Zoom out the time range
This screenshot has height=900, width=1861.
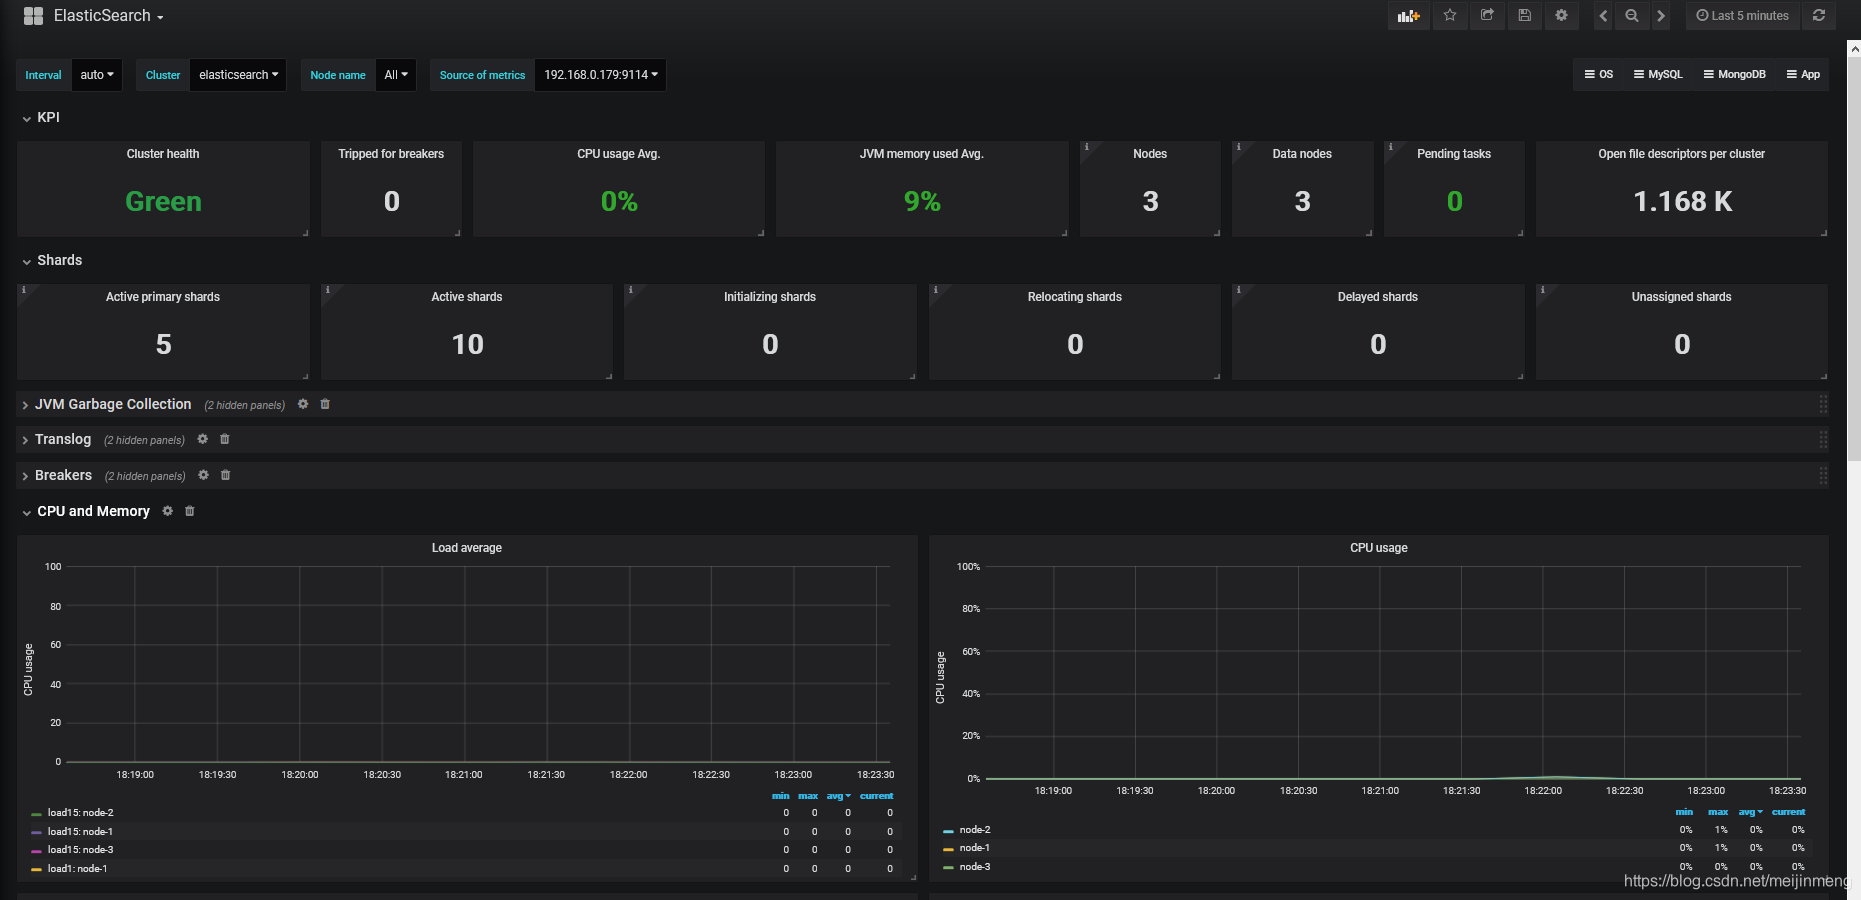[x=1632, y=16]
